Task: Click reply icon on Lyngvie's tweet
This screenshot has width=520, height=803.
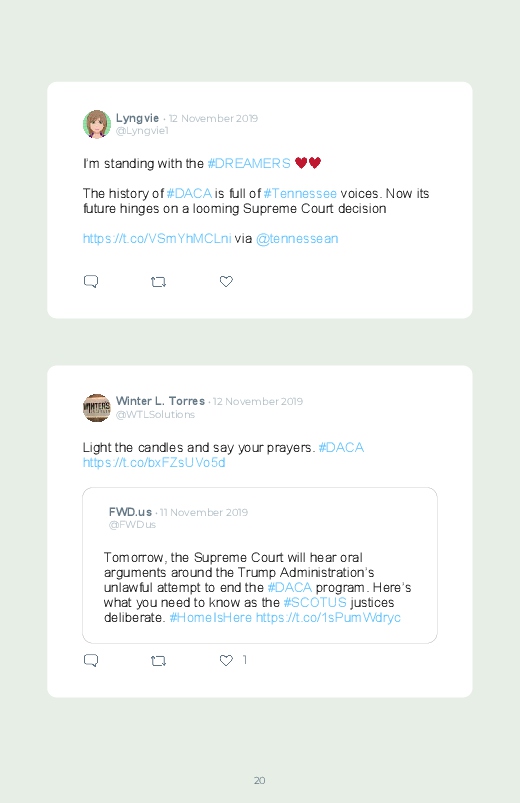Action: (91, 281)
